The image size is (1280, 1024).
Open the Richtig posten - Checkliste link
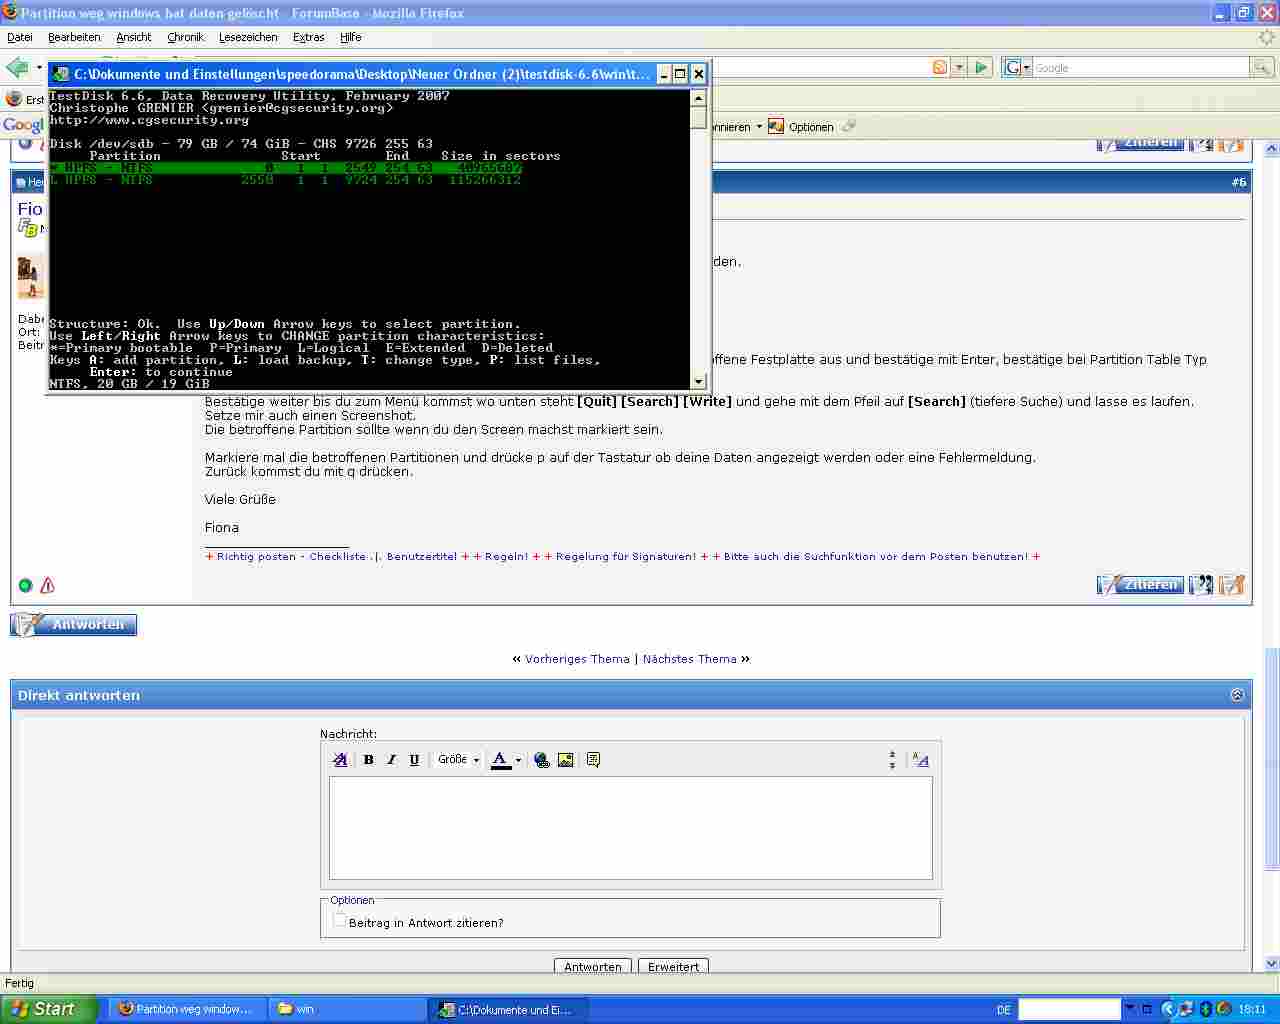[x=291, y=557]
